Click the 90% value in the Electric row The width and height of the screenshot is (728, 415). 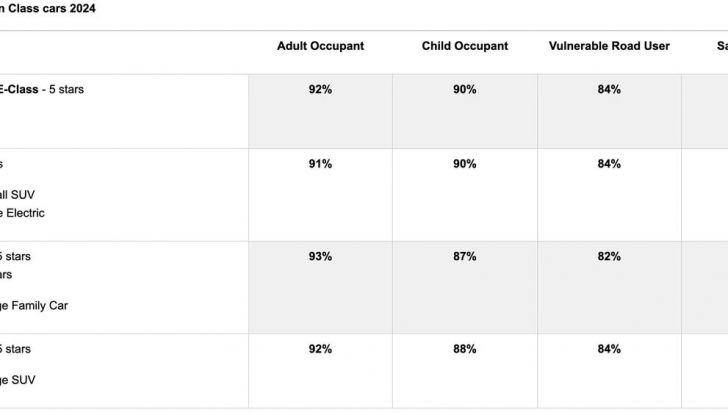pyautogui.click(x=464, y=164)
